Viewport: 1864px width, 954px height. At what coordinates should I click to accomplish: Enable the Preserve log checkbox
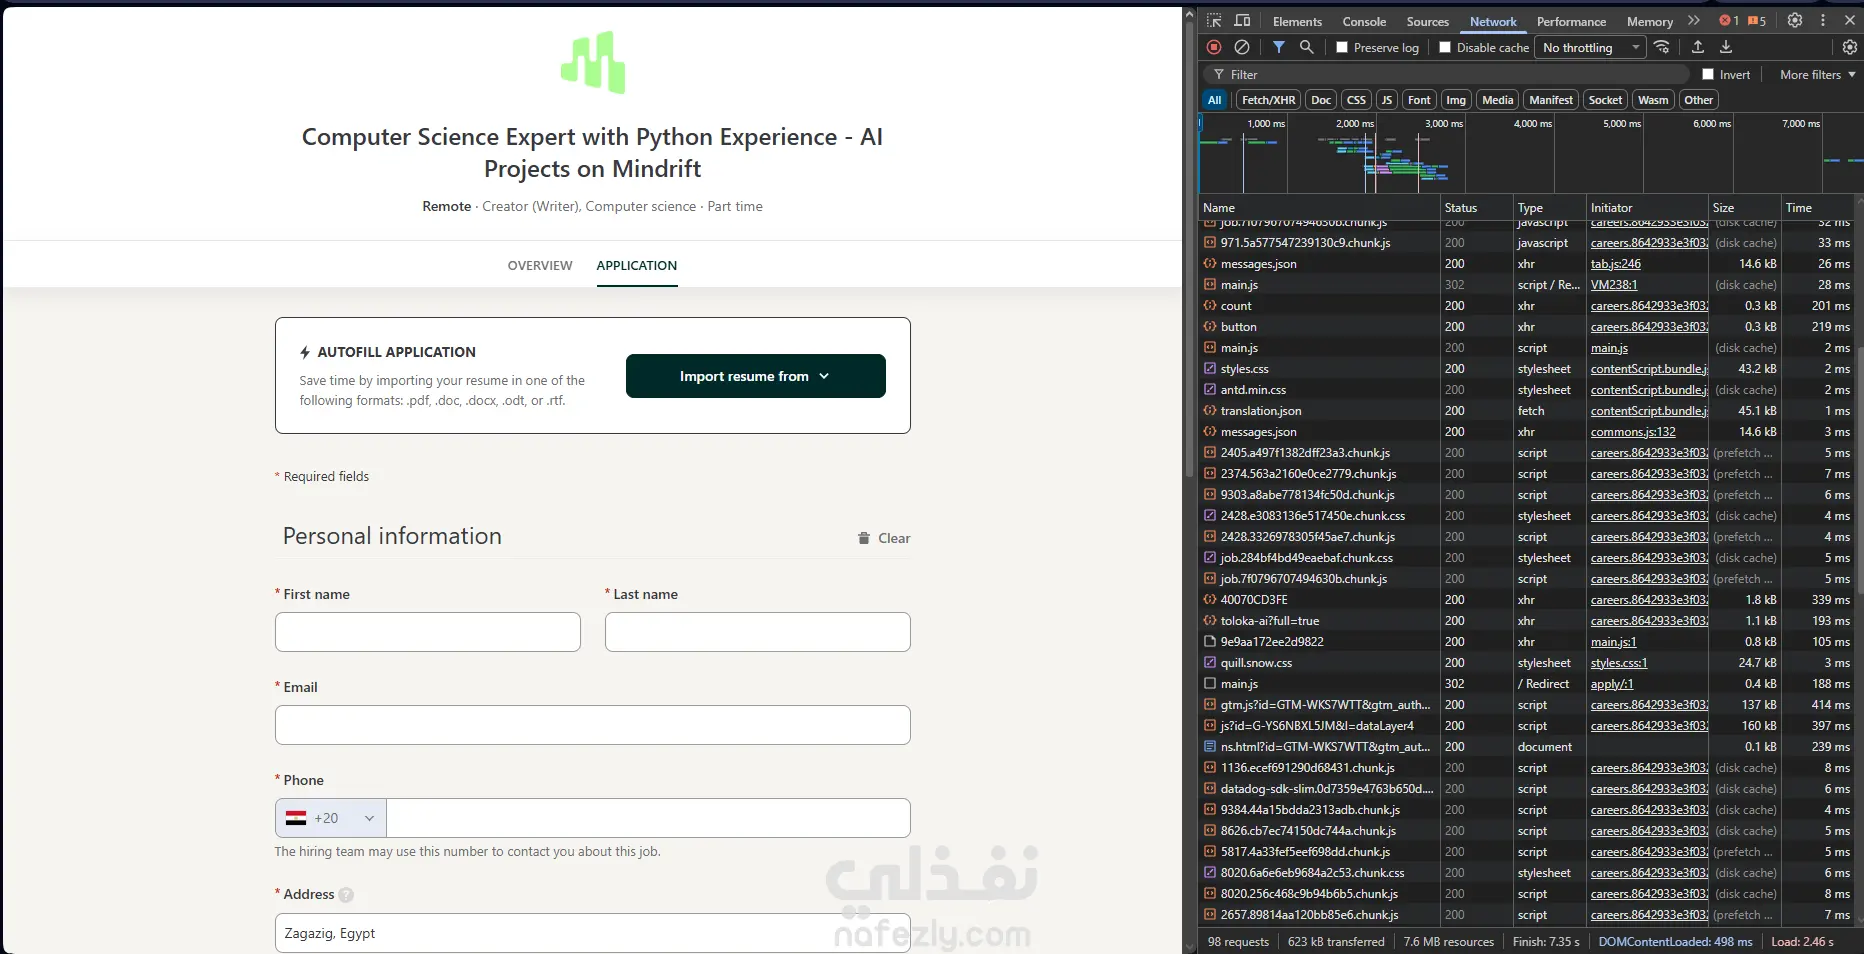pos(1342,47)
